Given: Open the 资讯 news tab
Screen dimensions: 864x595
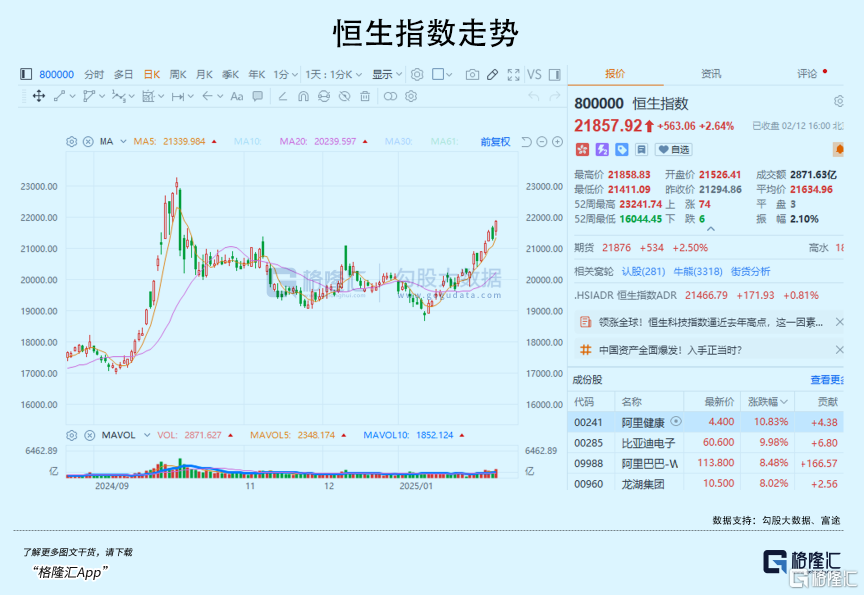Looking at the screenshot, I should pyautogui.click(x=711, y=74).
